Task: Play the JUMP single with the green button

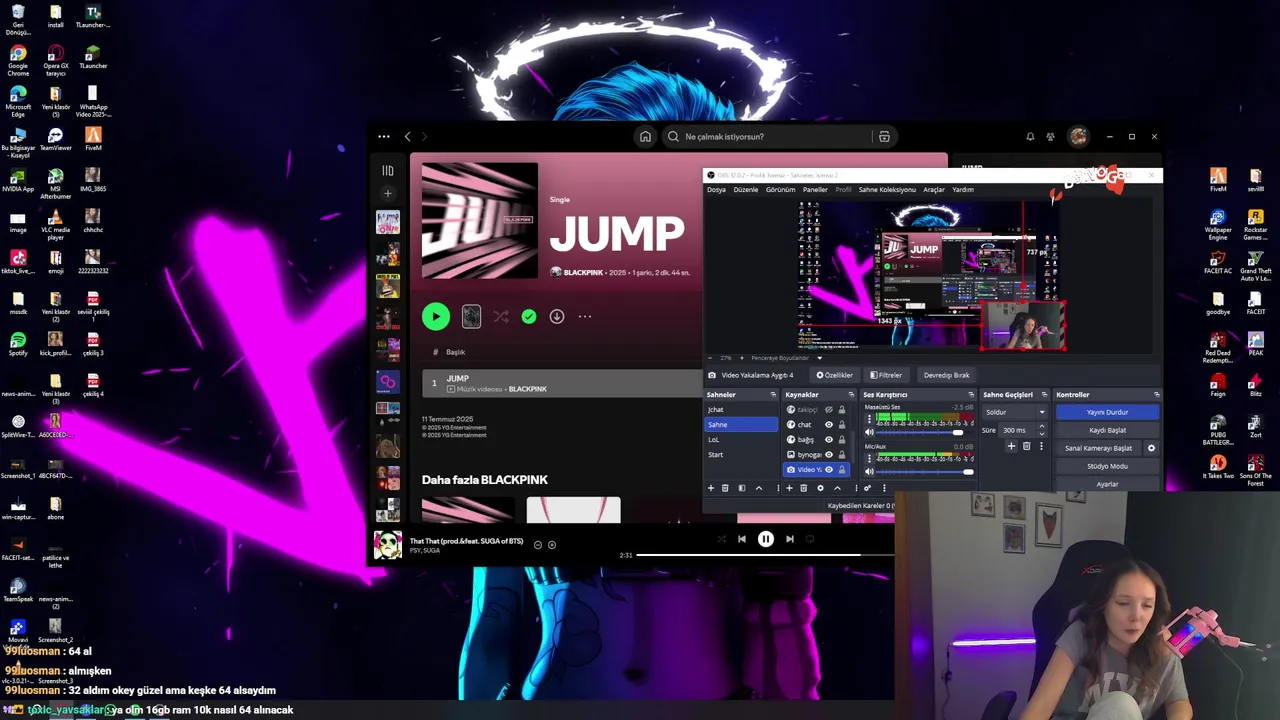Action: point(436,317)
